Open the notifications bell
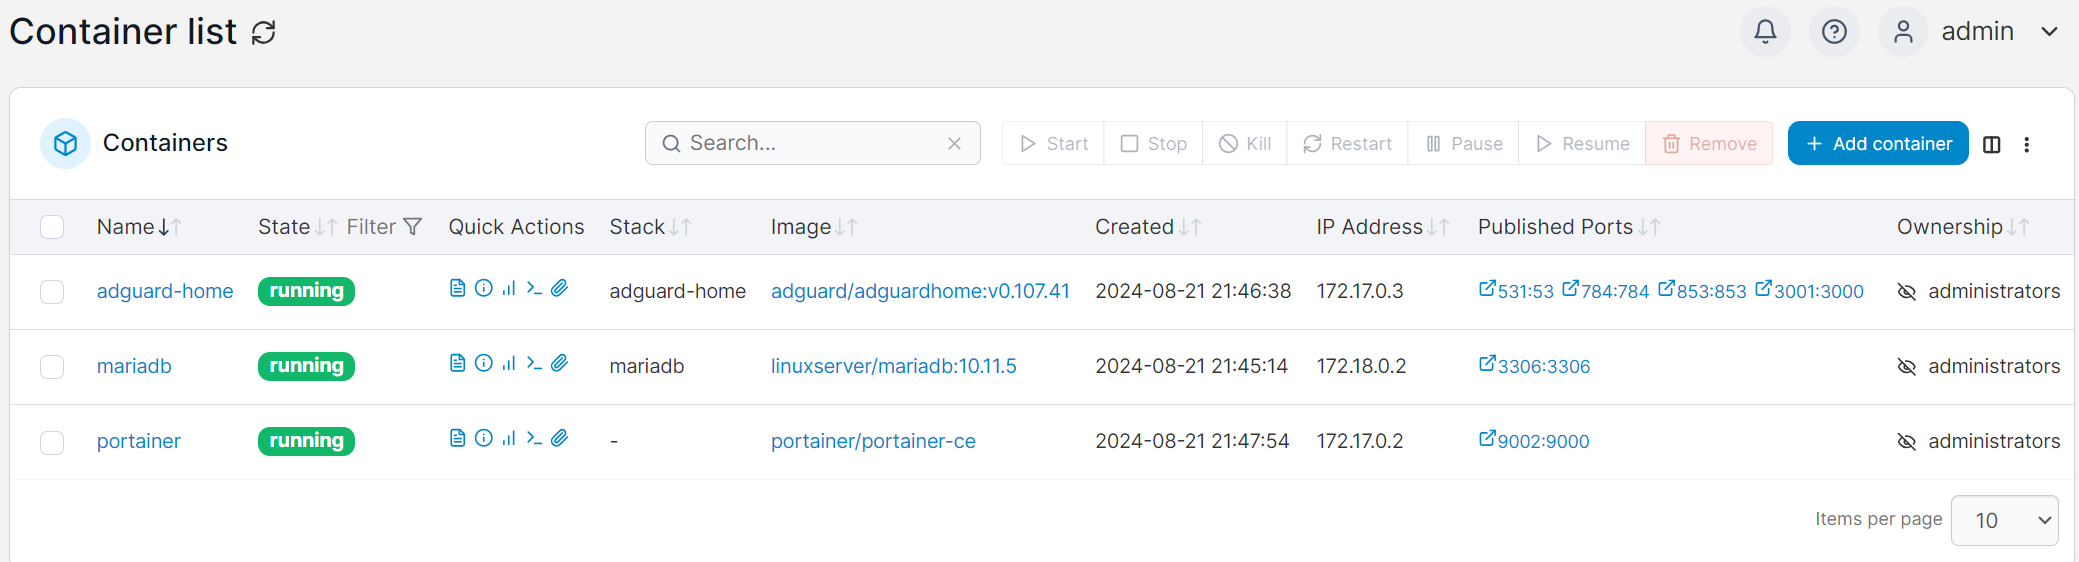2079x562 pixels. click(x=1765, y=32)
